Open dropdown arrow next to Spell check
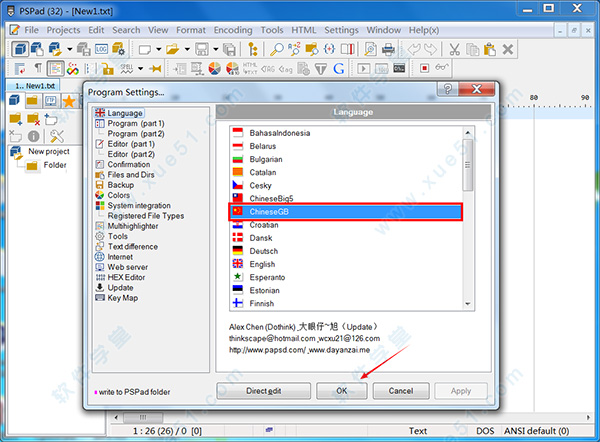Viewport: 600px width, 442px height. click(x=140, y=69)
